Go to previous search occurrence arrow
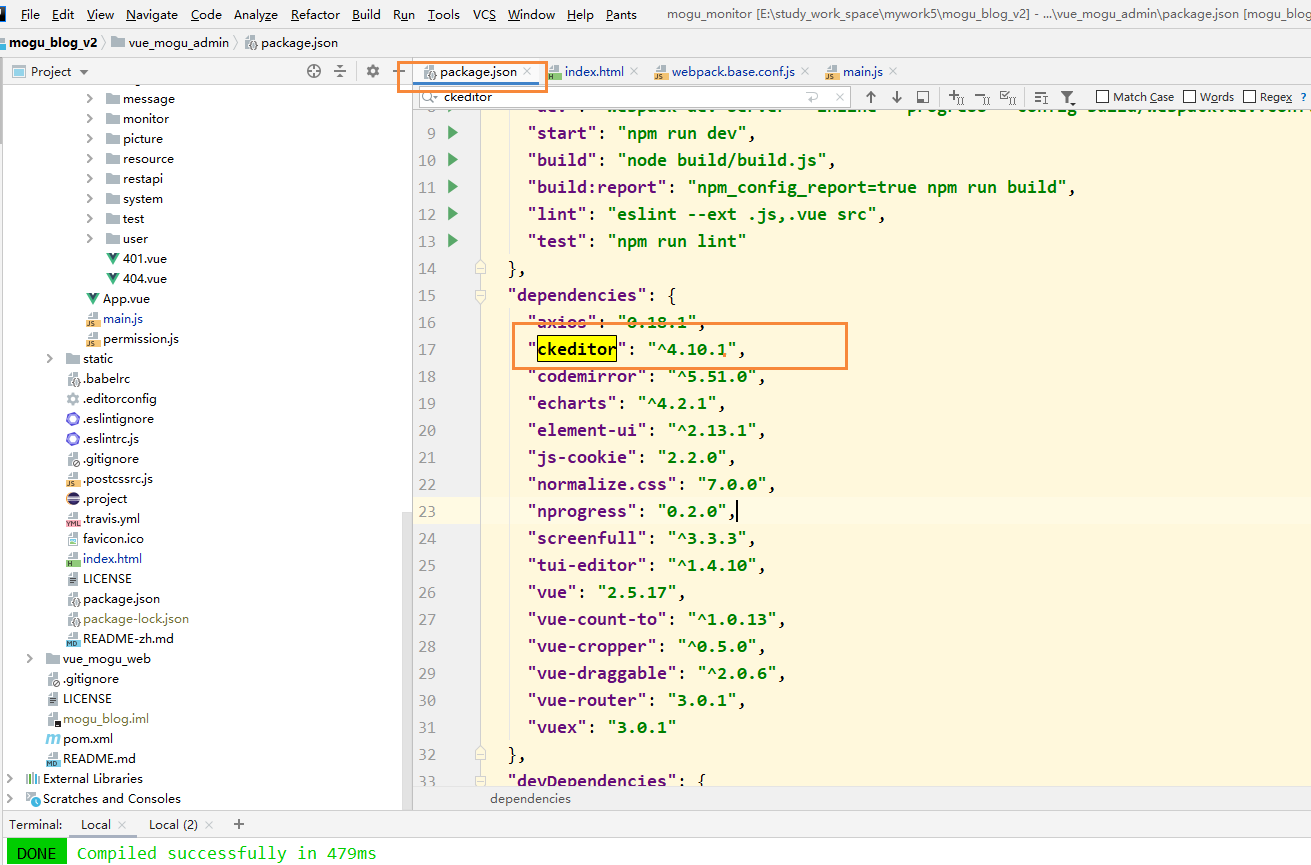 tap(871, 97)
